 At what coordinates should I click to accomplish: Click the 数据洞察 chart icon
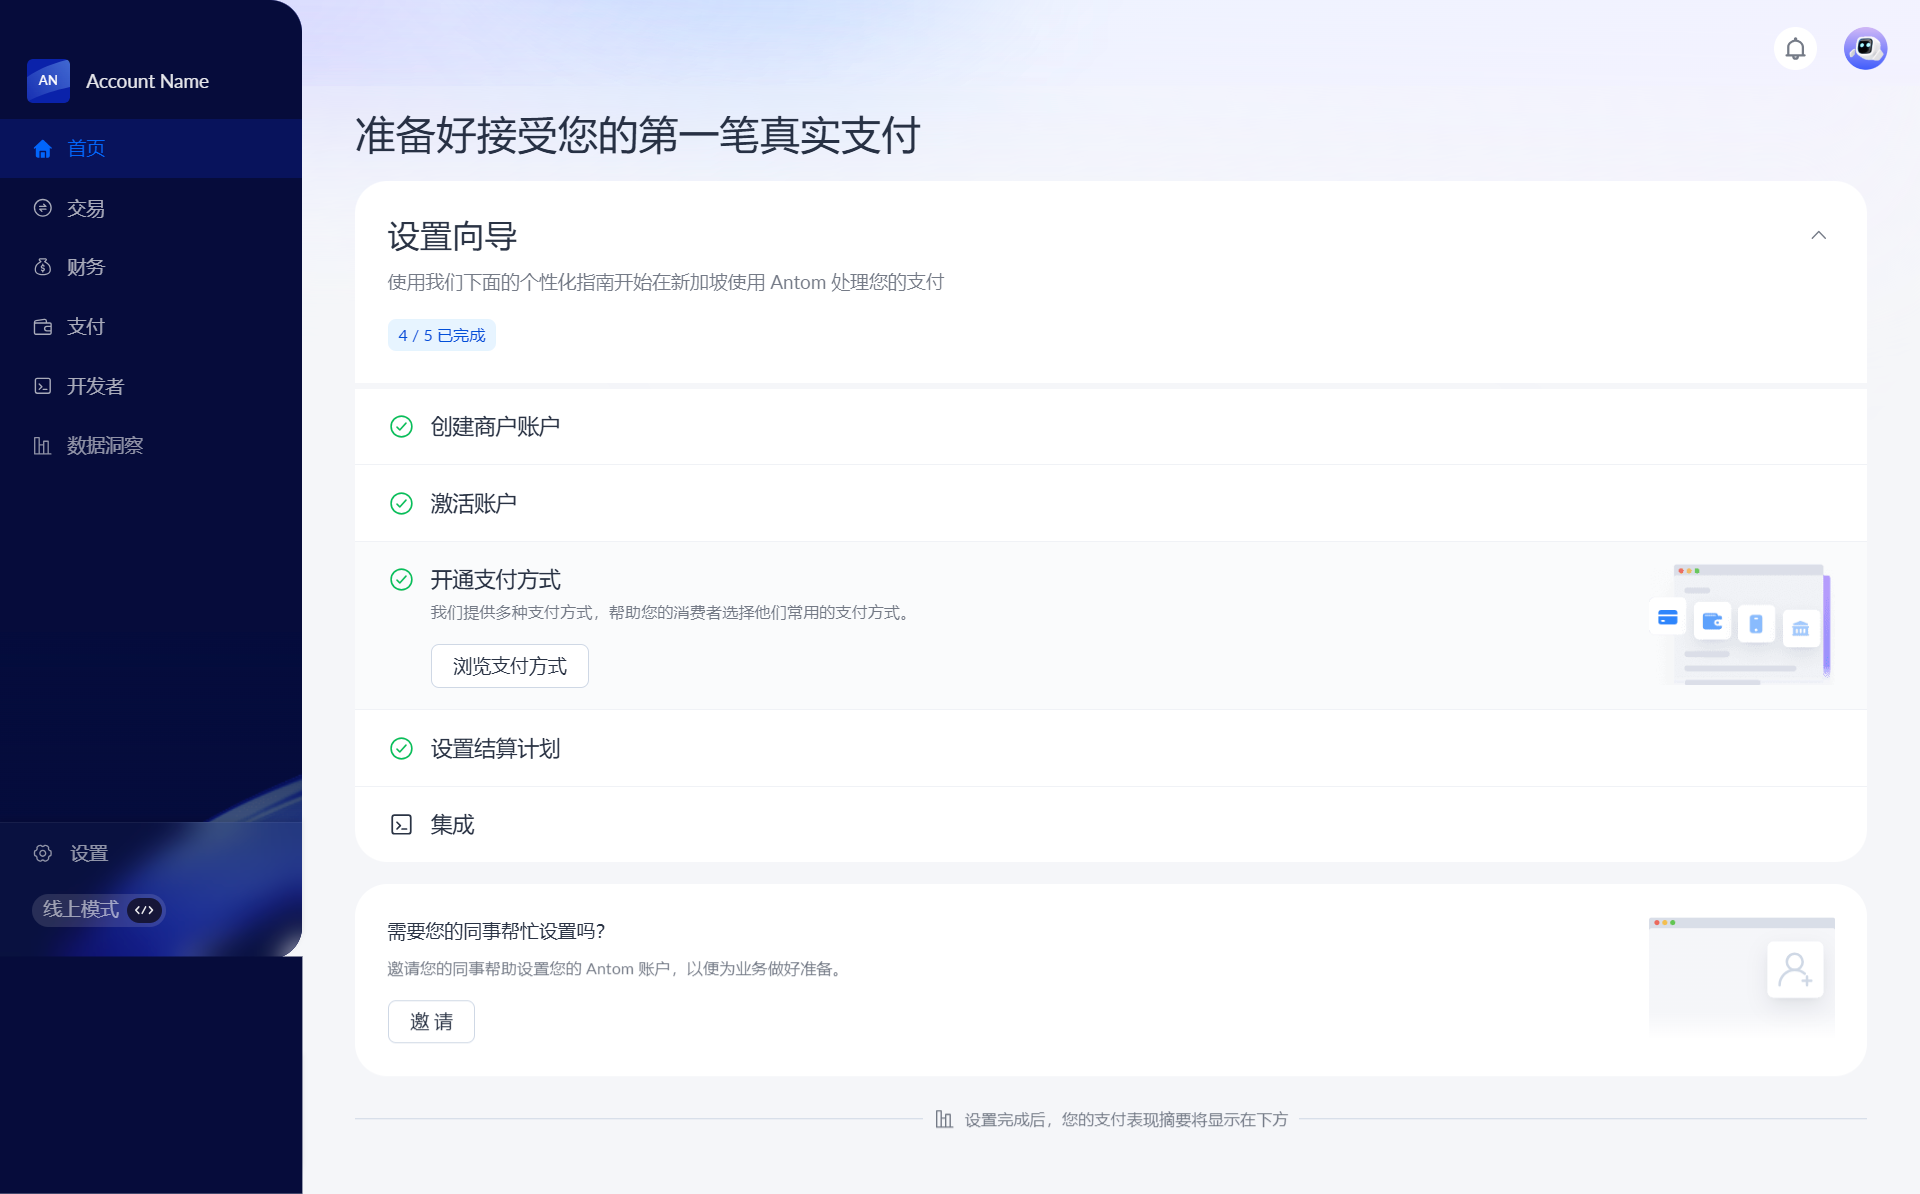pyautogui.click(x=42, y=445)
